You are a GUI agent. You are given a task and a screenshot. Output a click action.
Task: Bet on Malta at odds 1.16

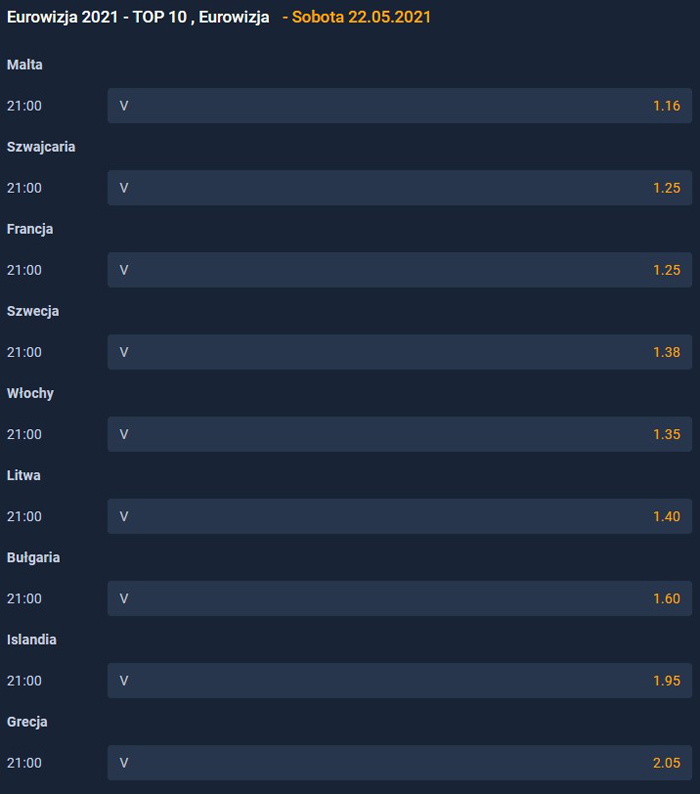(x=399, y=105)
